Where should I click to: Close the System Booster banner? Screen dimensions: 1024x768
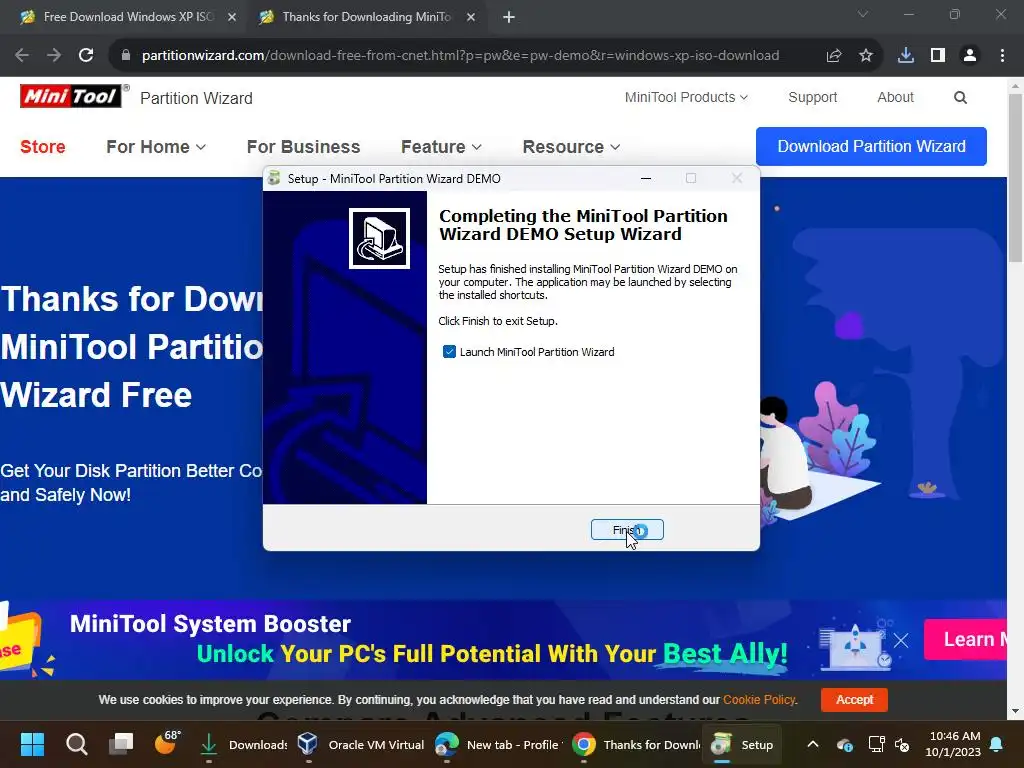[x=901, y=640]
